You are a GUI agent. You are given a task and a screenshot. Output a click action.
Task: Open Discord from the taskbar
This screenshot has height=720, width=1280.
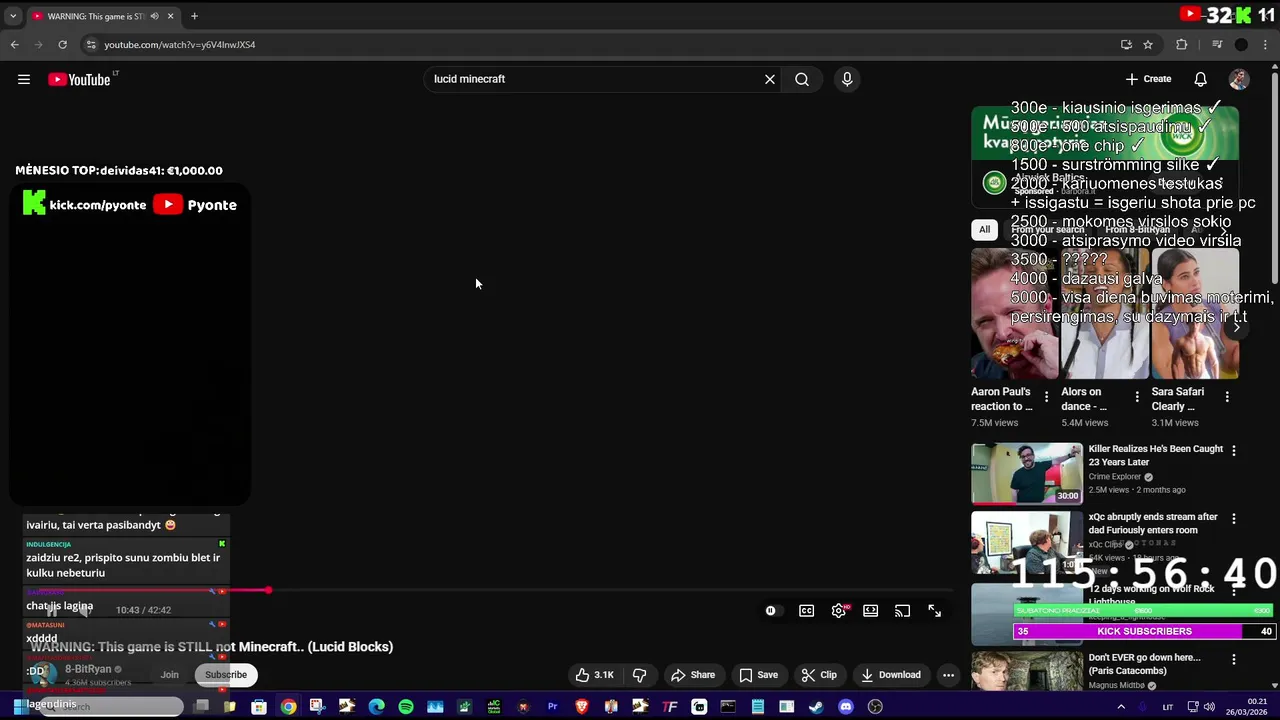pos(846,707)
